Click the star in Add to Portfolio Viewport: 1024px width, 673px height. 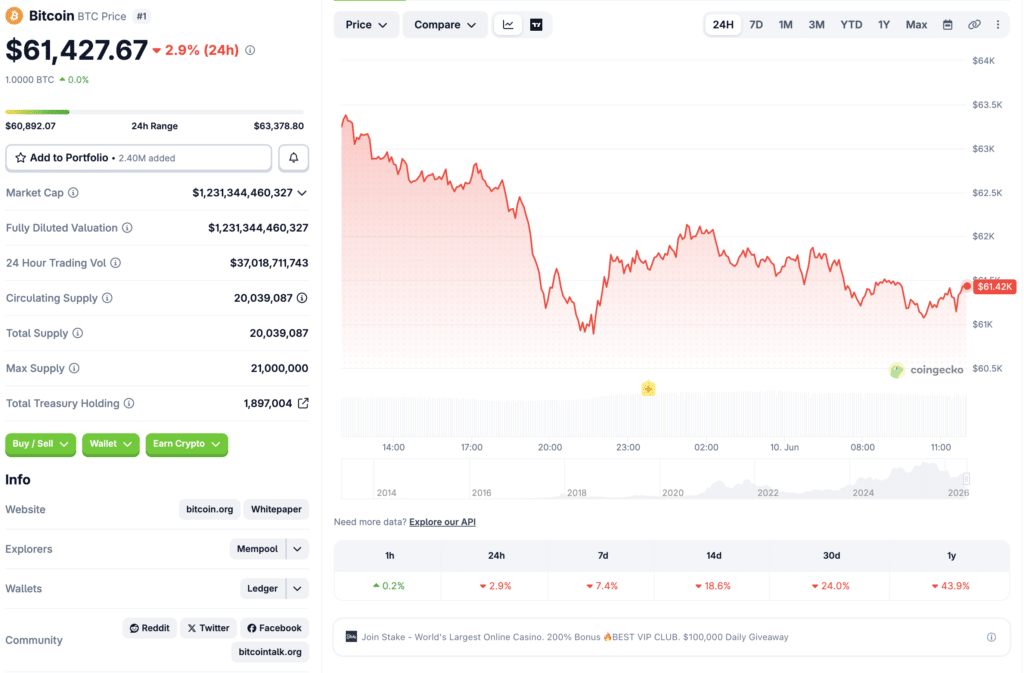tap(20, 158)
